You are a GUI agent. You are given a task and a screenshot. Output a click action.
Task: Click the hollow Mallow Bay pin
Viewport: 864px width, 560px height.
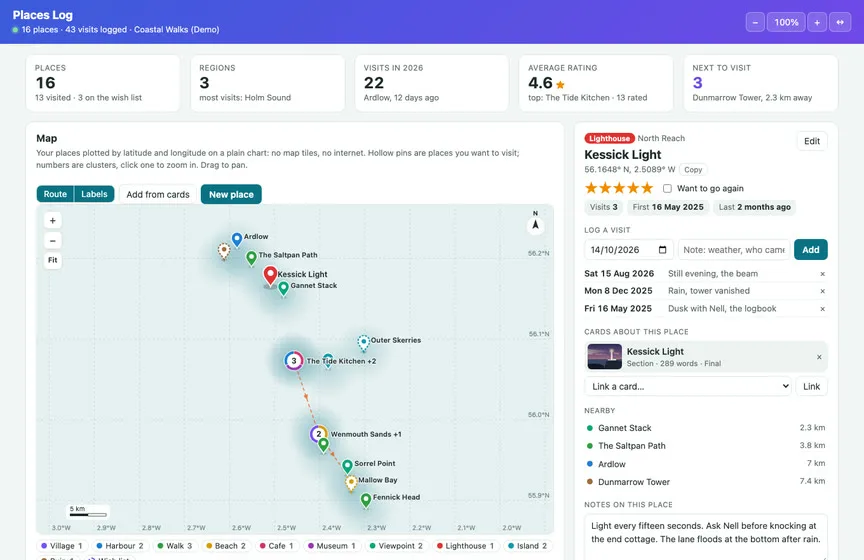tap(351, 483)
